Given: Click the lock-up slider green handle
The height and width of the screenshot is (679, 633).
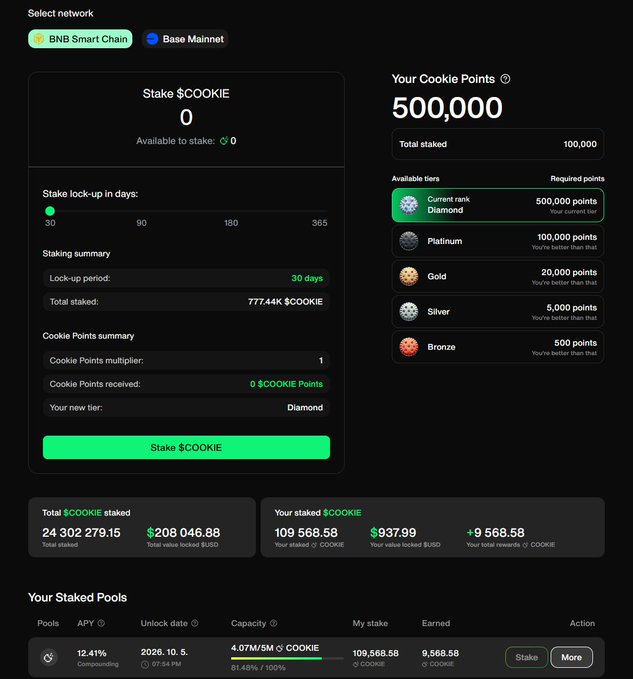Looking at the screenshot, I should click(x=50, y=211).
